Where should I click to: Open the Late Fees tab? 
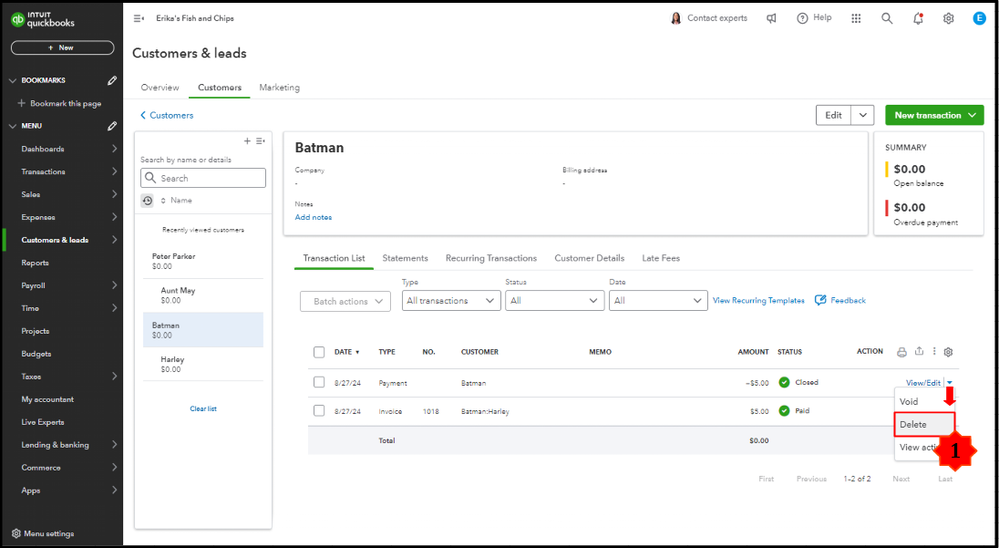(x=661, y=258)
